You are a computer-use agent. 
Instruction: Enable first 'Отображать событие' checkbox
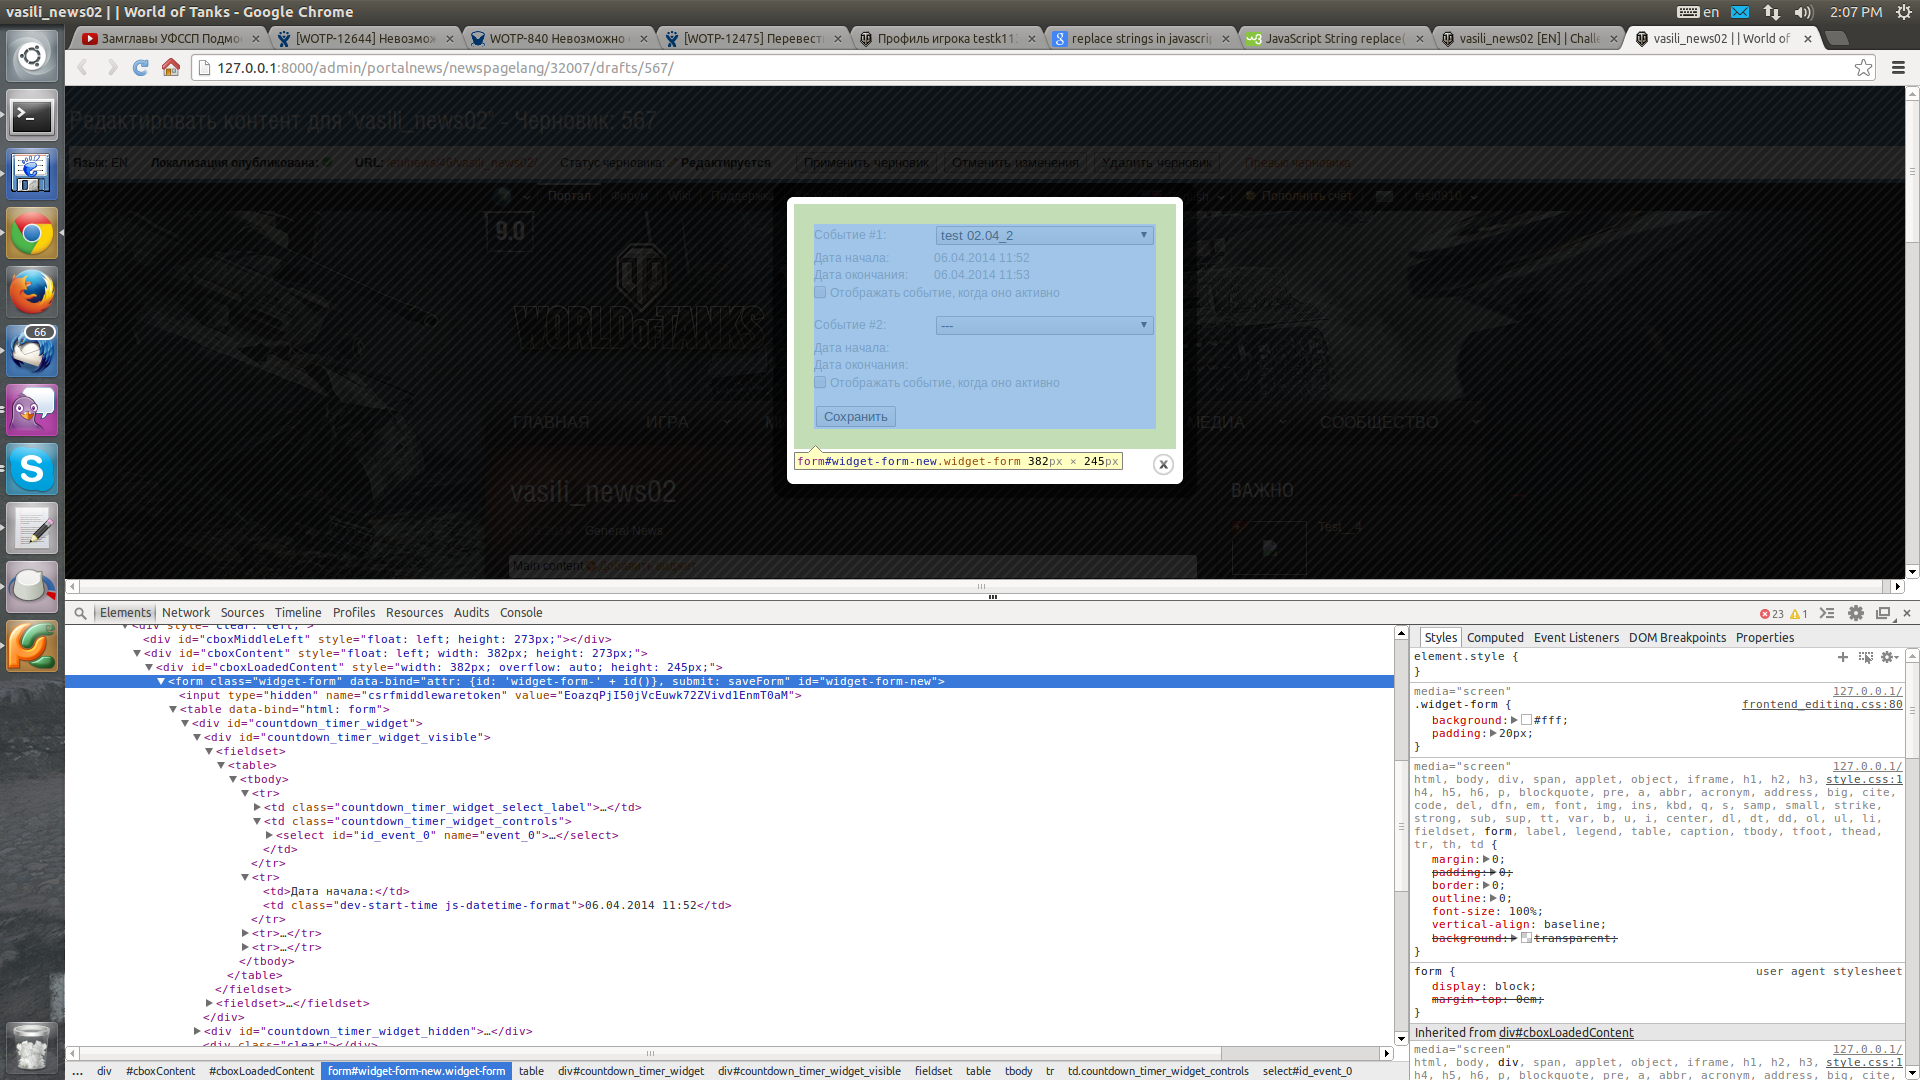(820, 293)
